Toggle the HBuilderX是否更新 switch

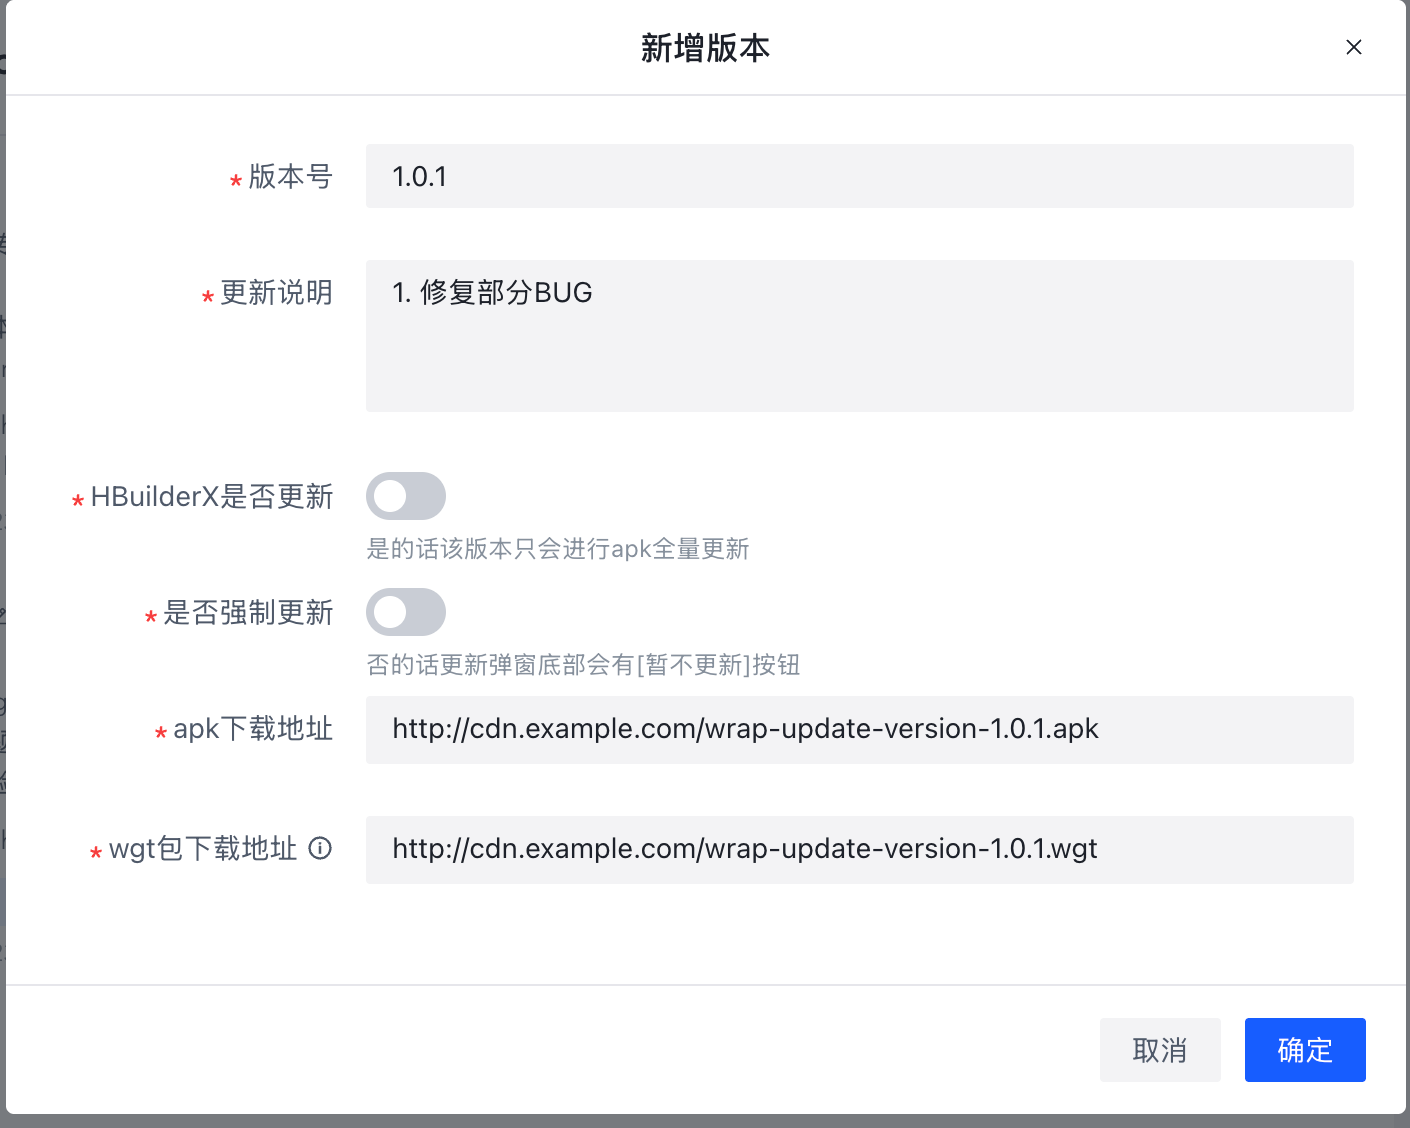point(406,496)
